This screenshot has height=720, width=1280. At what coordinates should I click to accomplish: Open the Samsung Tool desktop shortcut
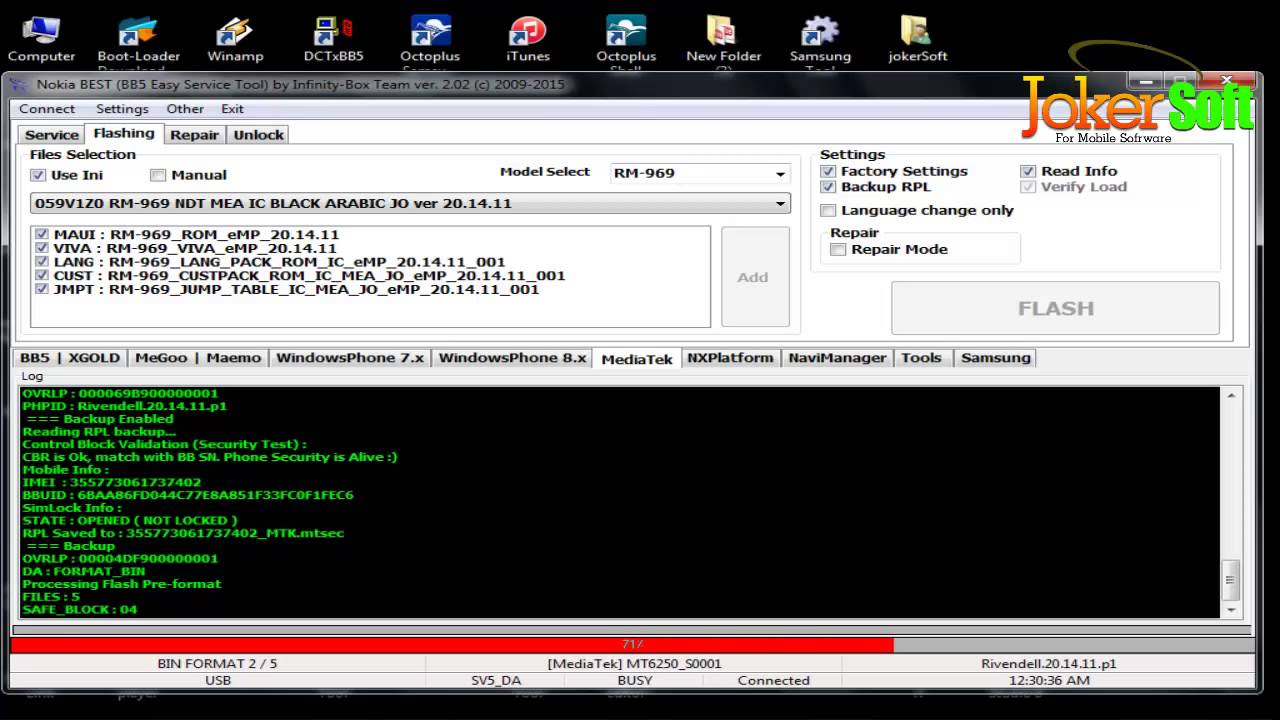[820, 38]
